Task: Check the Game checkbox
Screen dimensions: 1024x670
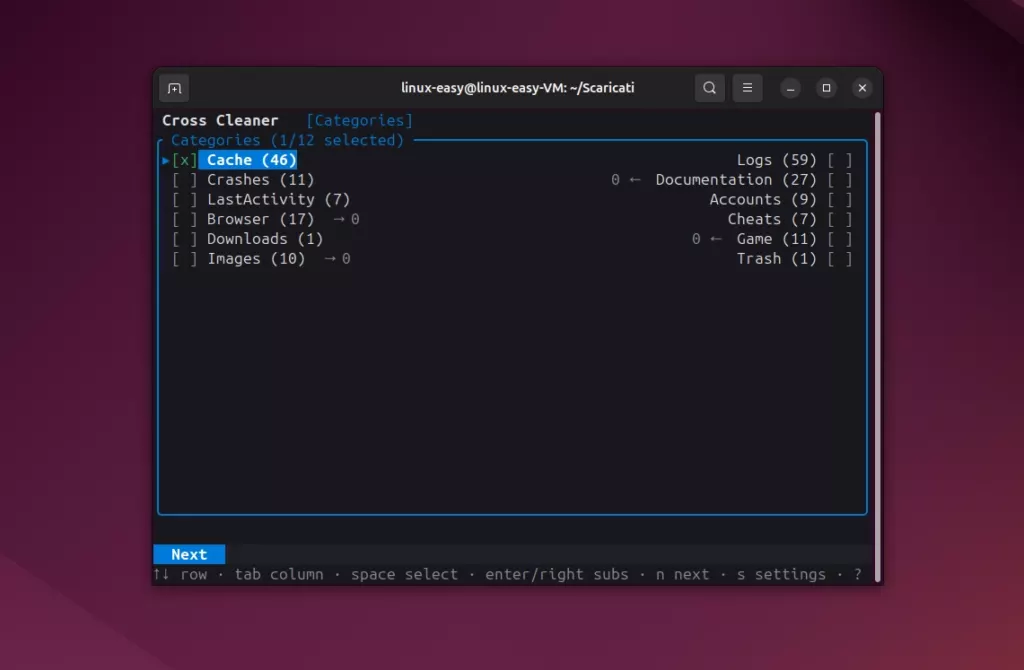Action: pos(840,239)
